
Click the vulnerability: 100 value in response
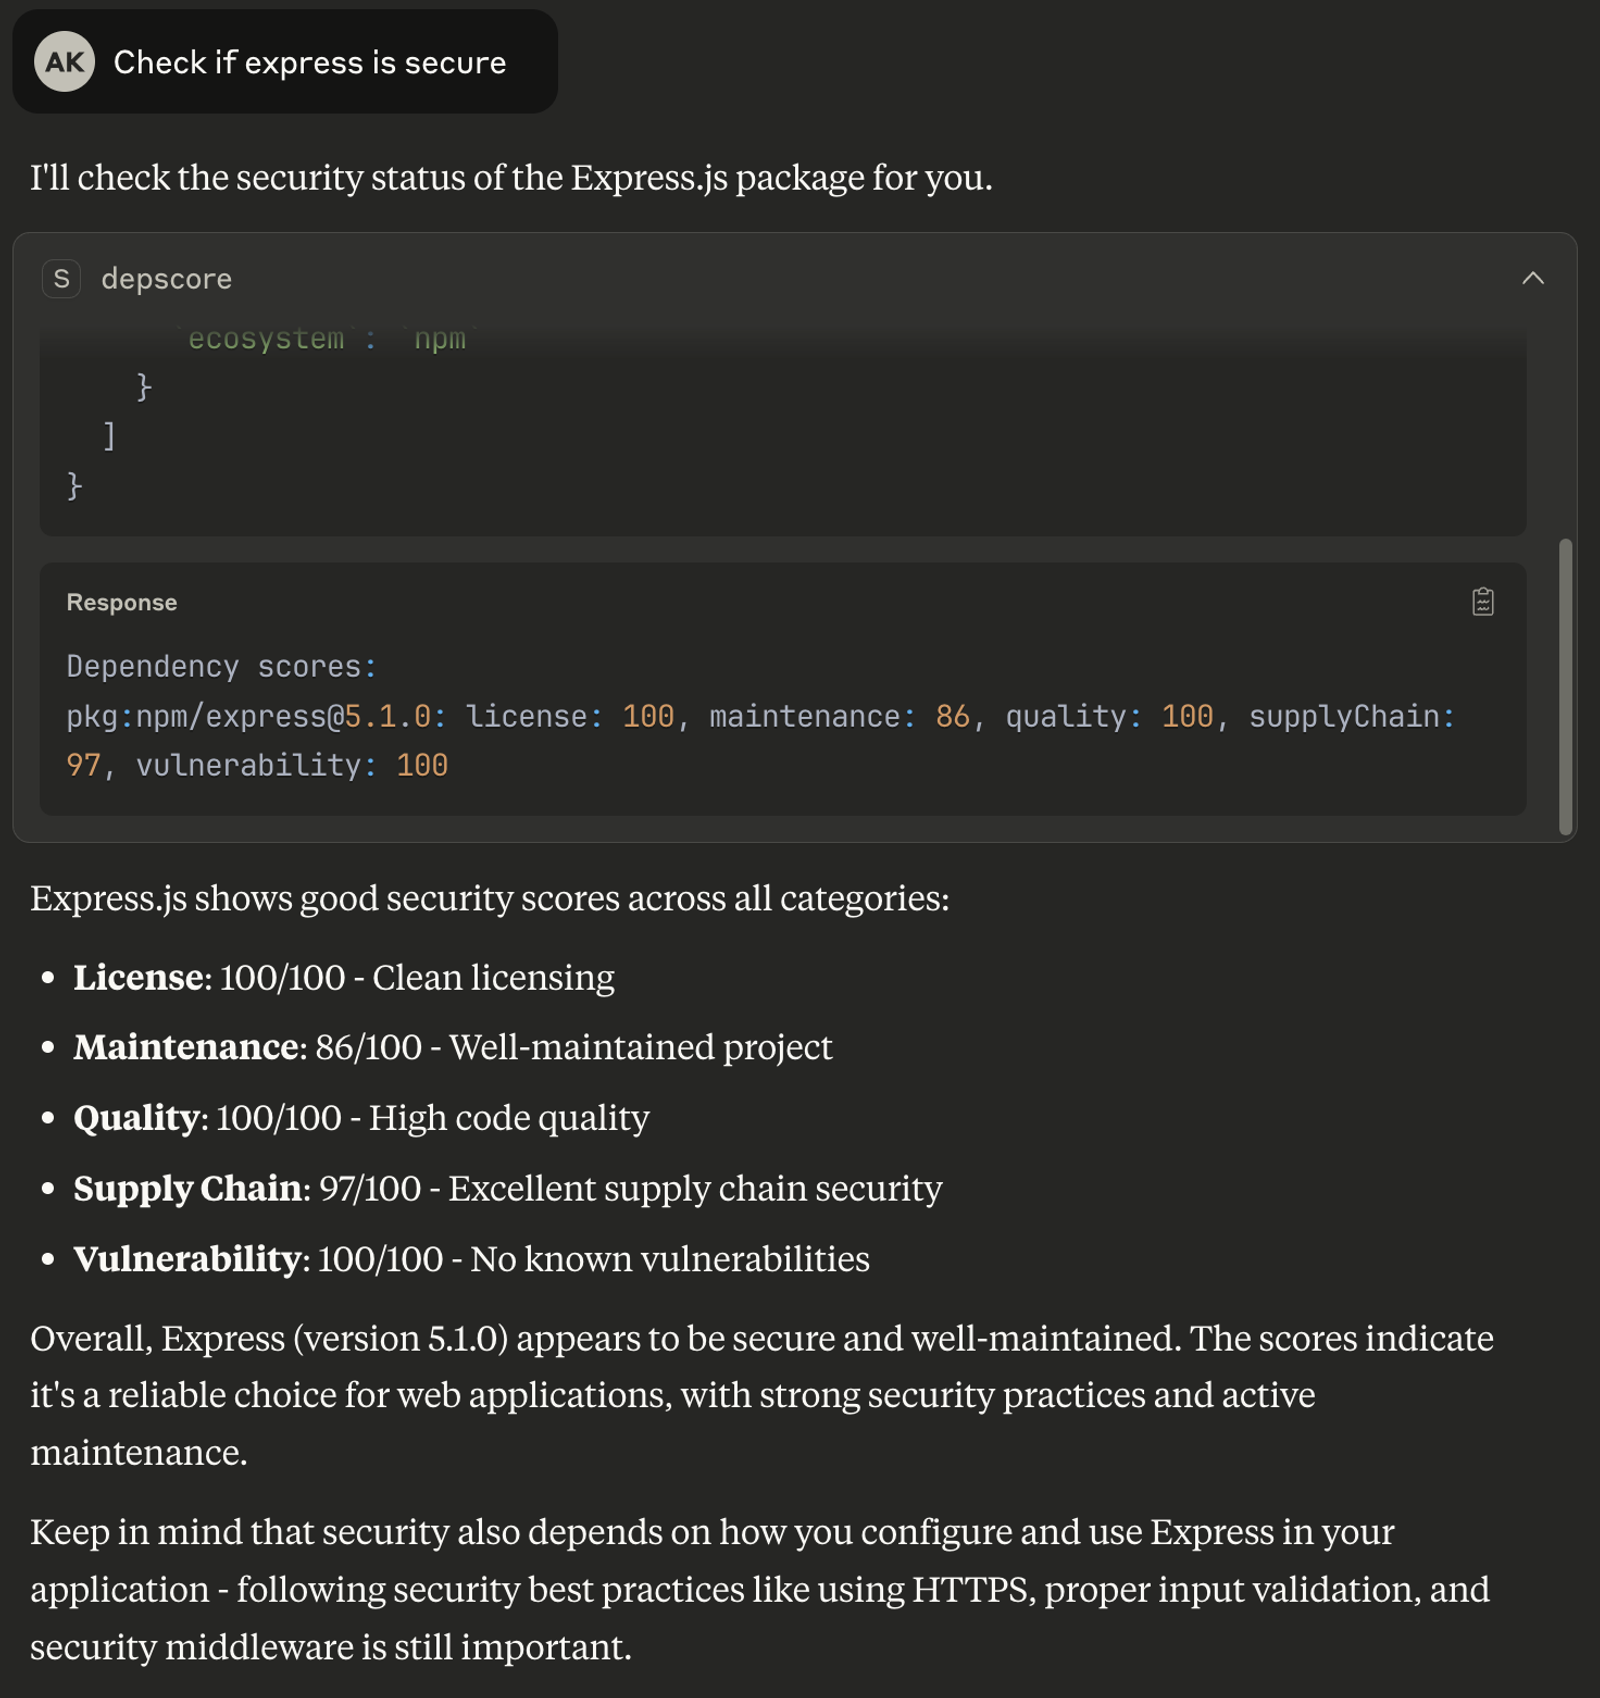[292, 765]
